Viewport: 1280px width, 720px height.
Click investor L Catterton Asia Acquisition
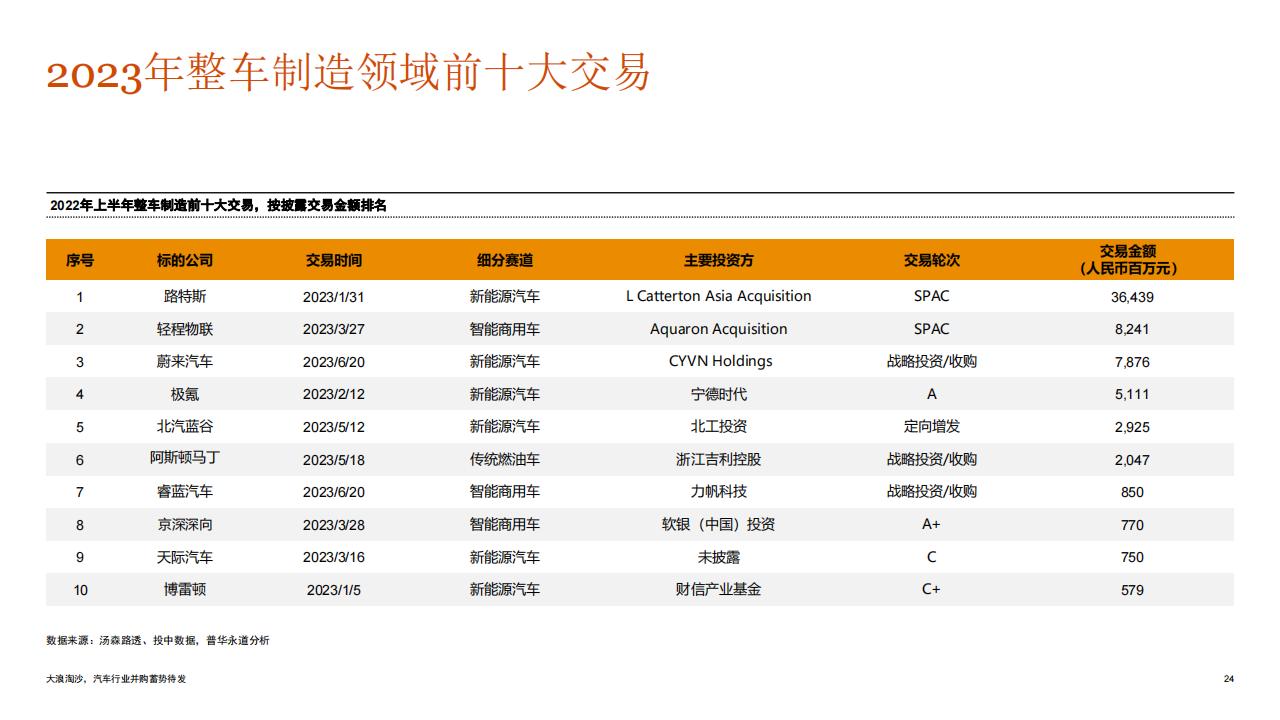coord(719,296)
